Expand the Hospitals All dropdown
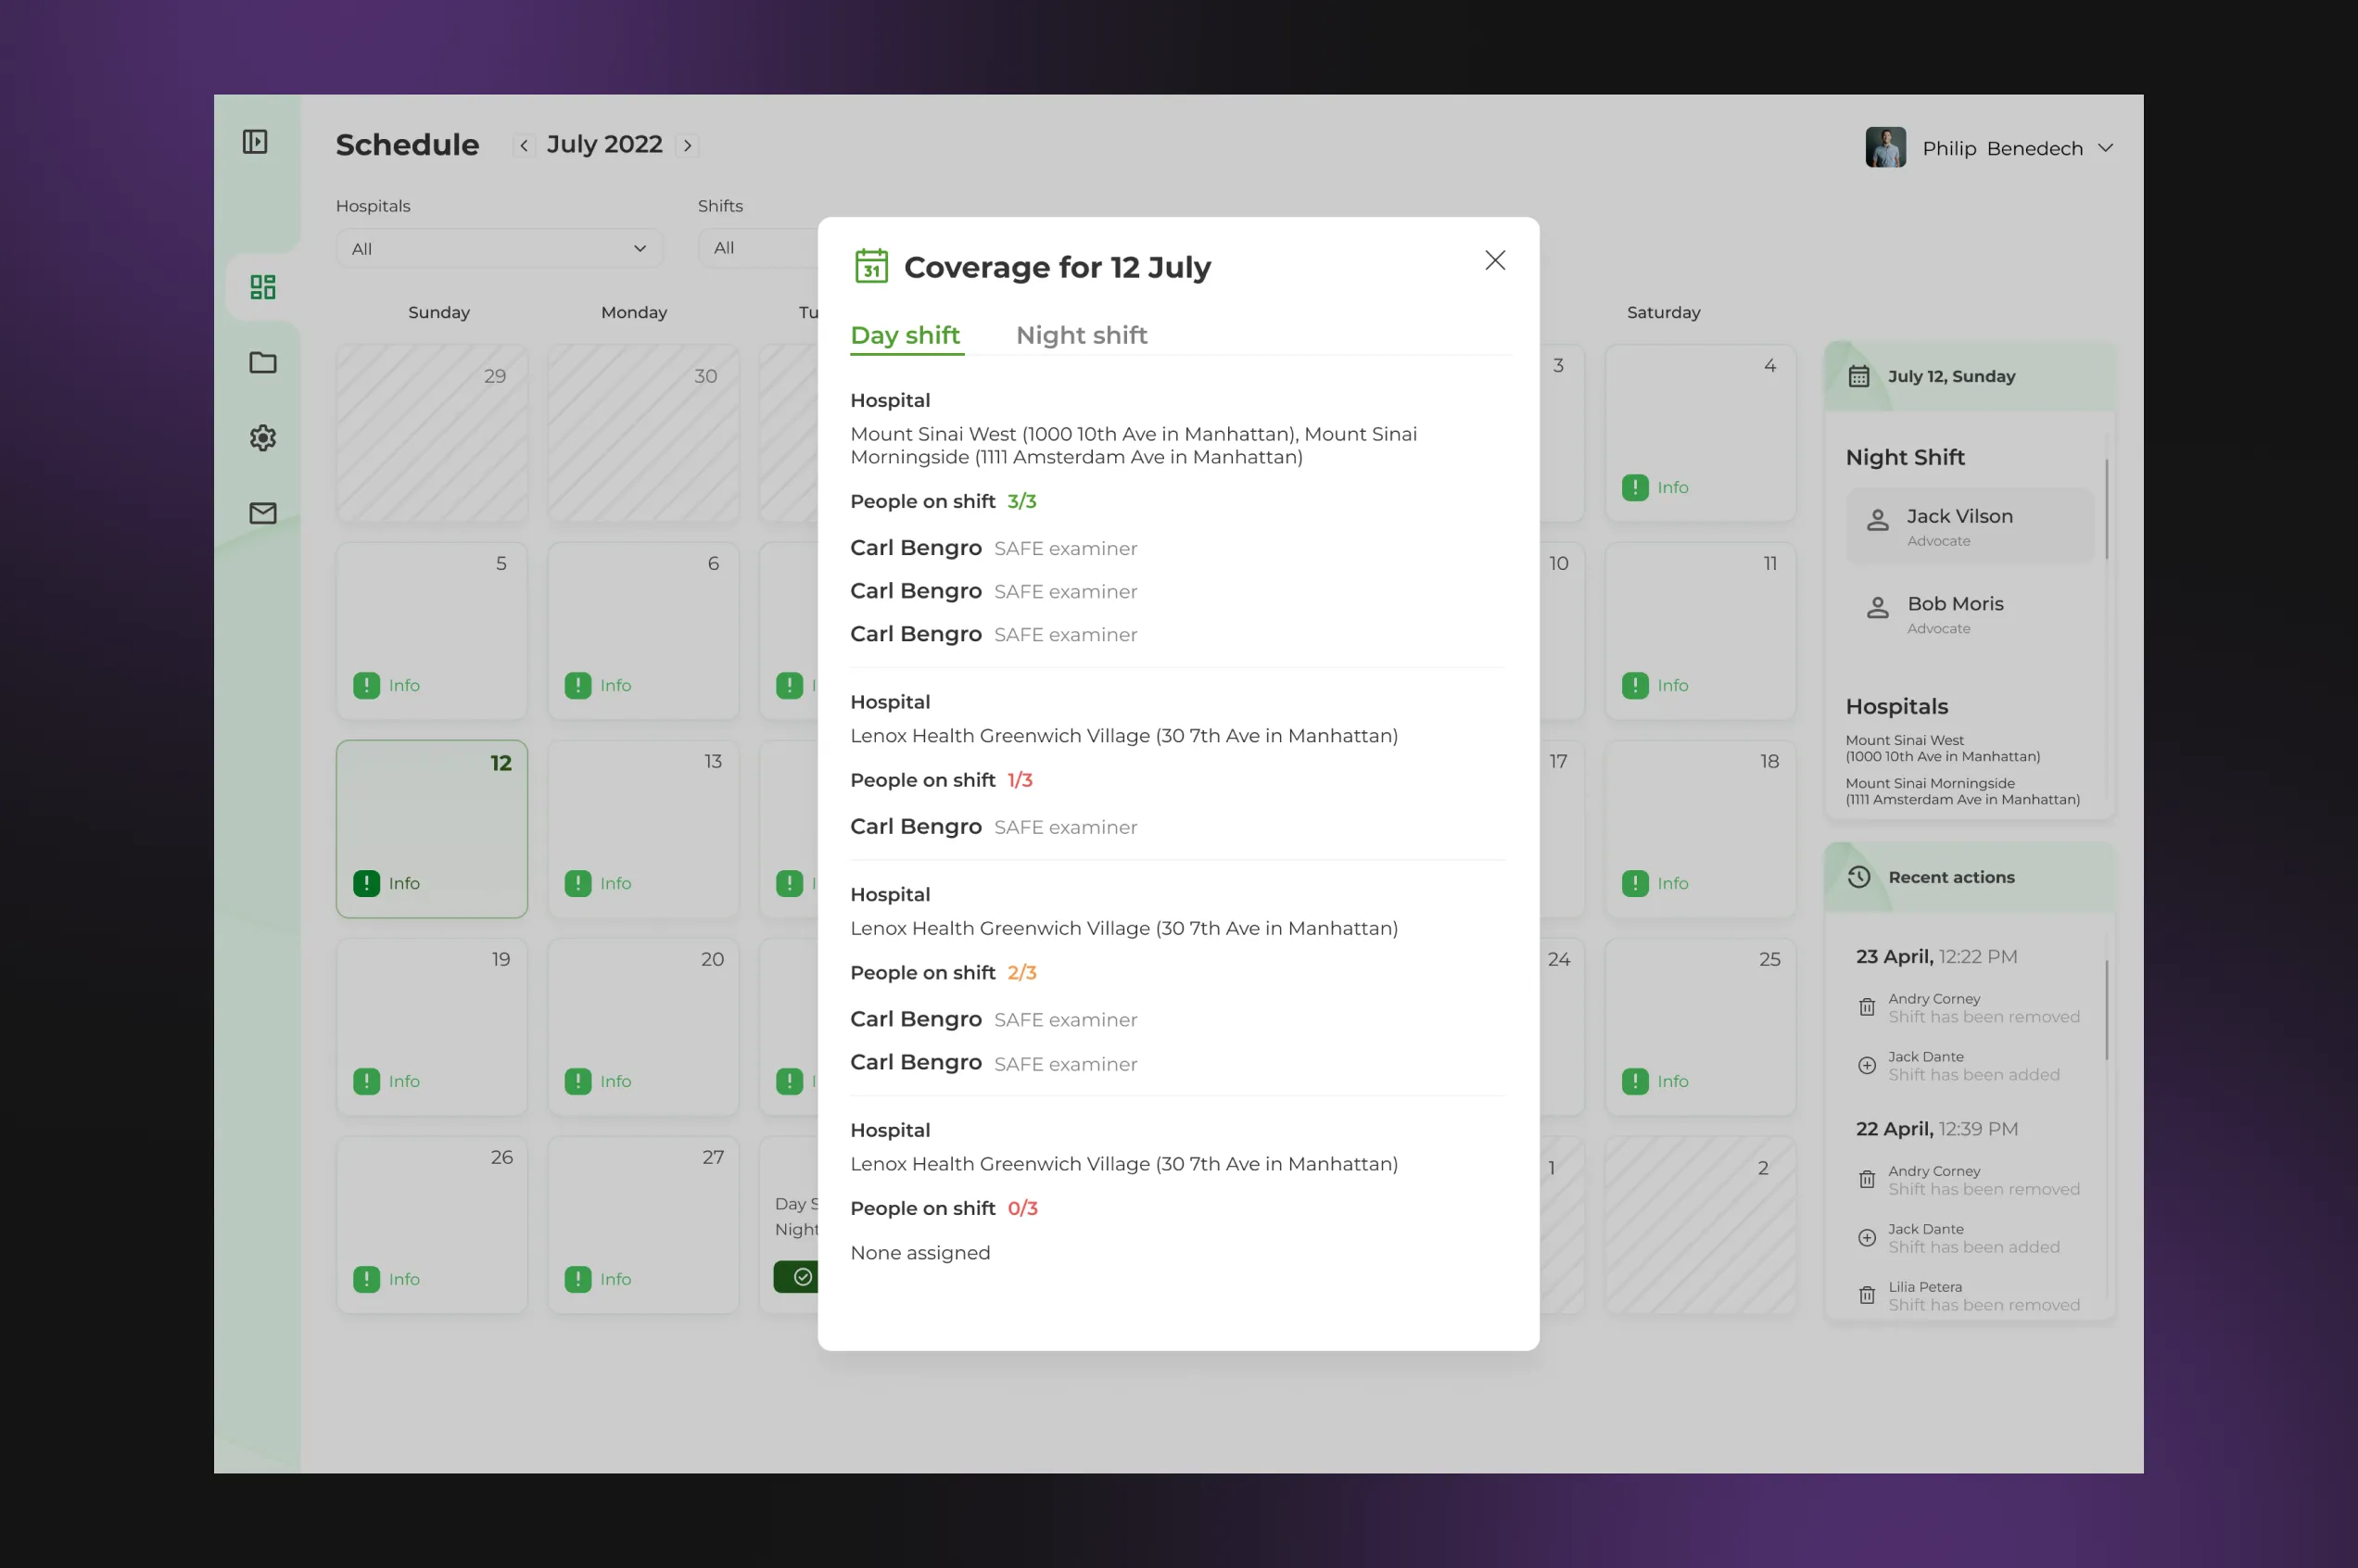Image resolution: width=2358 pixels, height=1568 pixels. 499,249
